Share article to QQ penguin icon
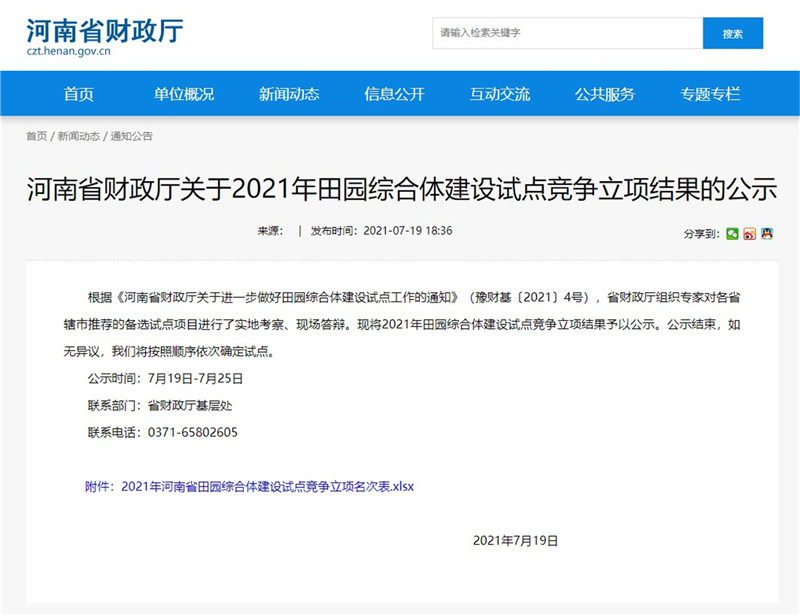This screenshot has width=800, height=616. coord(767,234)
